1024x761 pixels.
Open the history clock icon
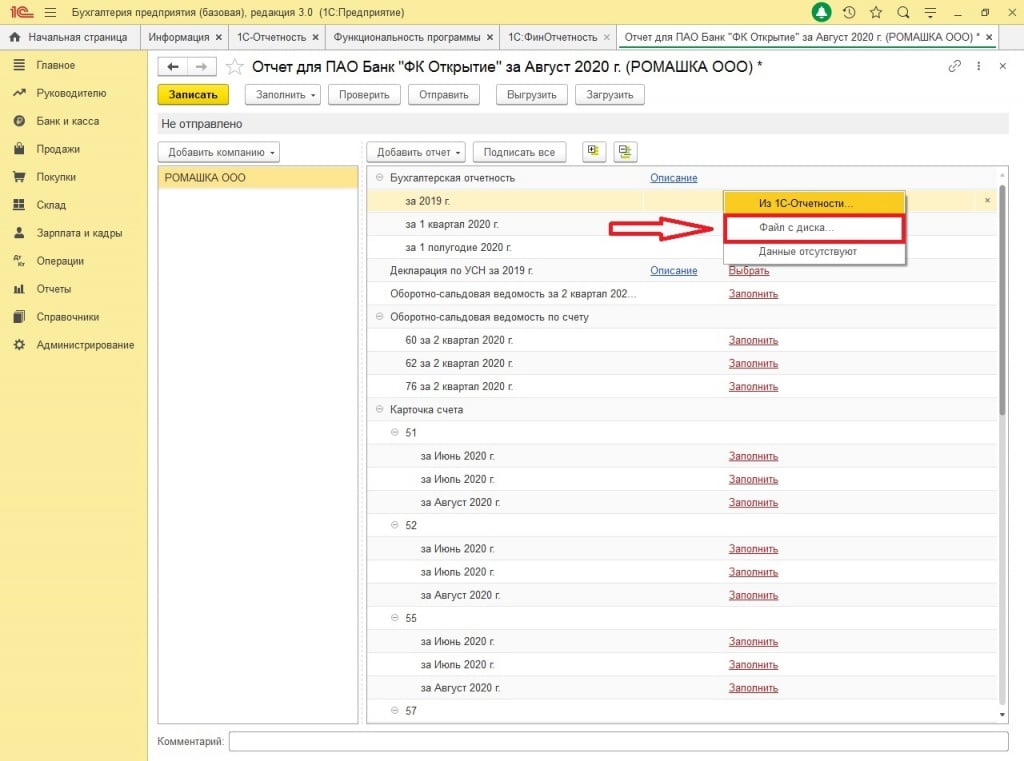849,12
